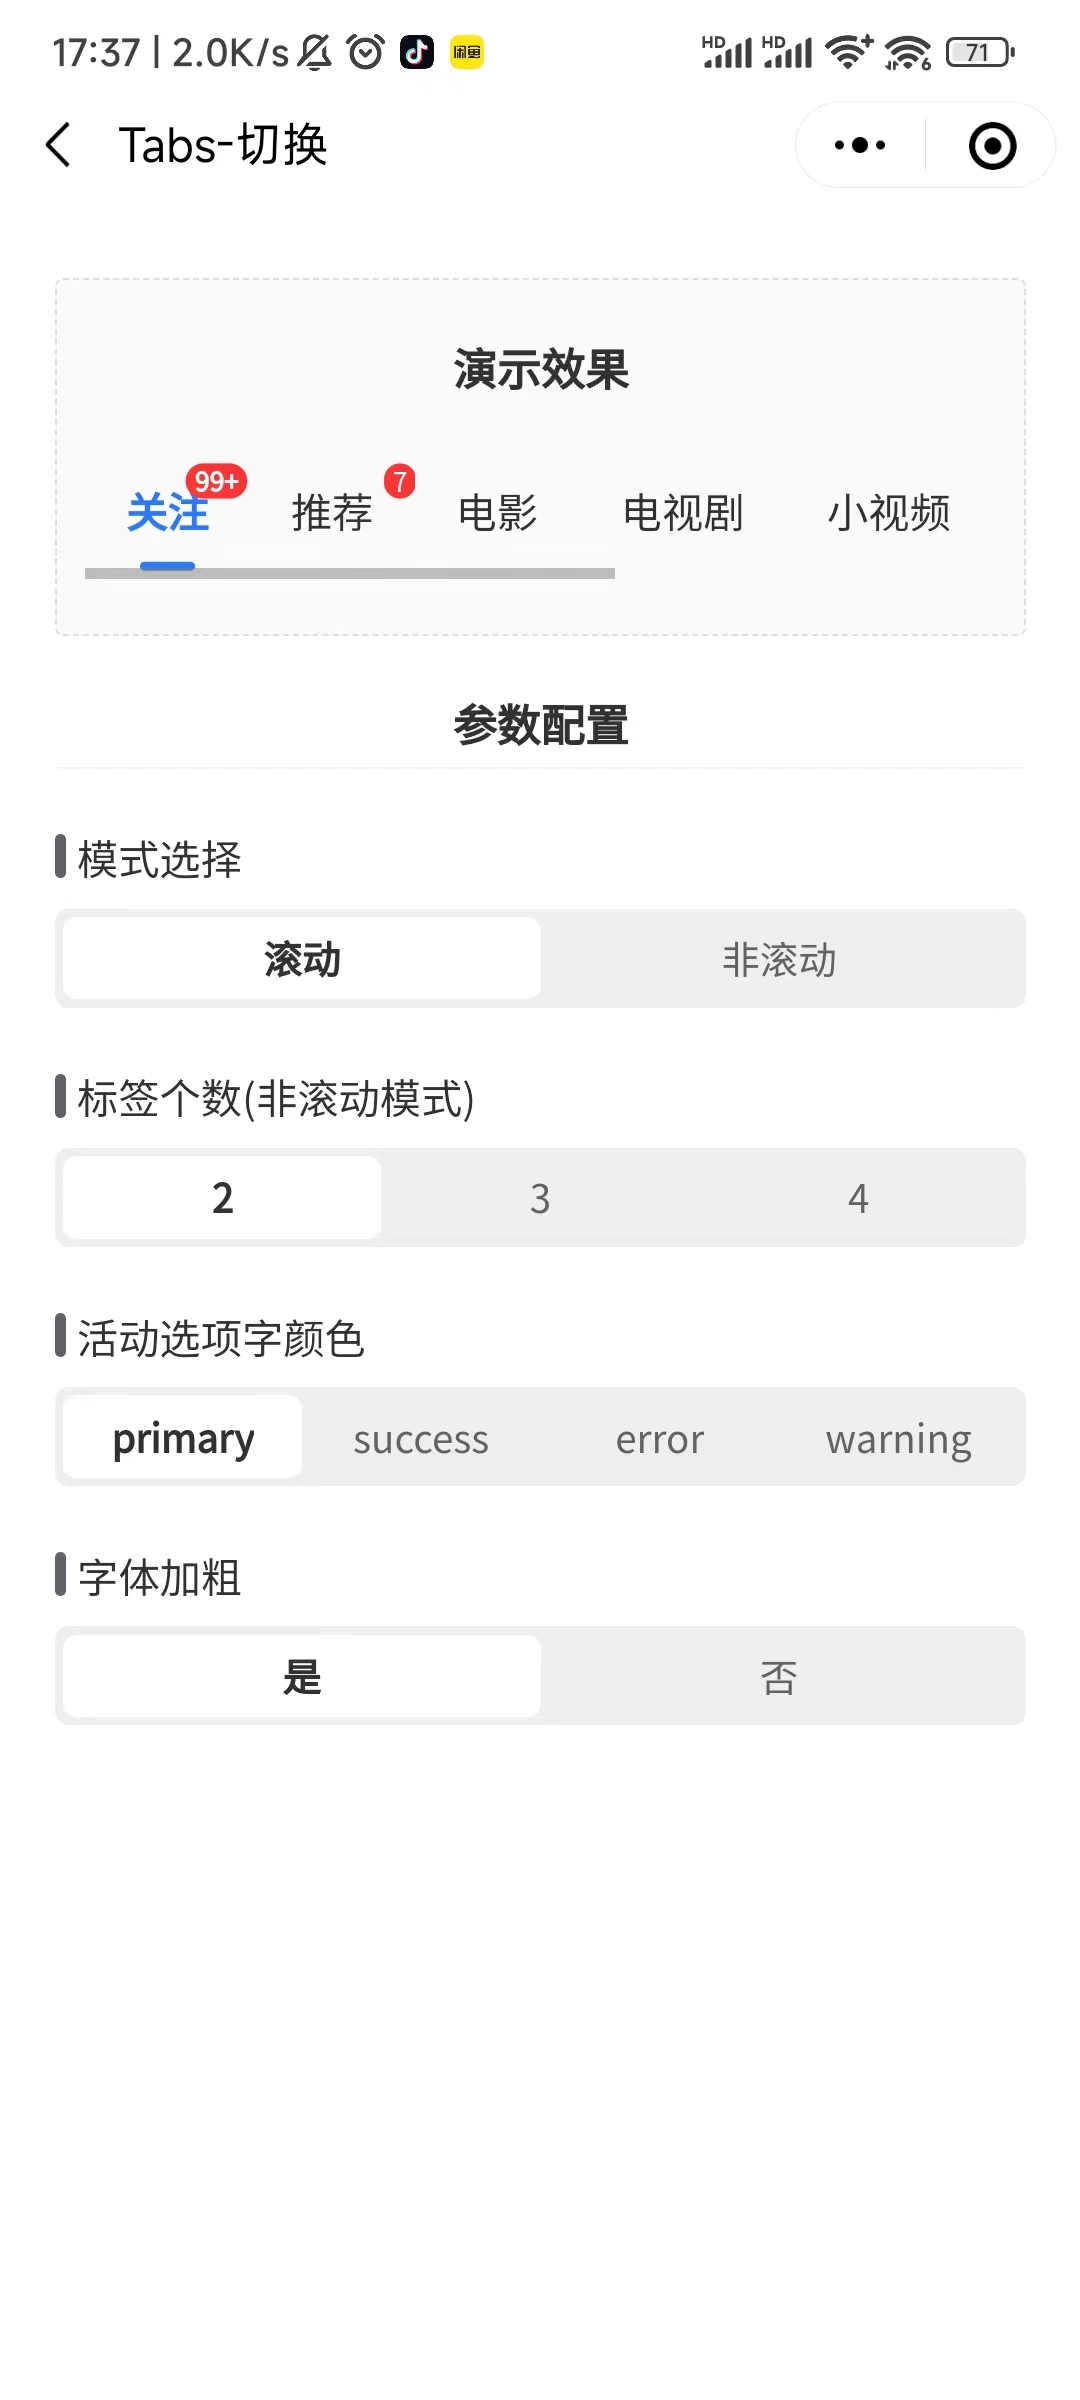Tap the 99+ red badge on 关注
Viewport: 1080px width, 2400px height.
pos(215,480)
